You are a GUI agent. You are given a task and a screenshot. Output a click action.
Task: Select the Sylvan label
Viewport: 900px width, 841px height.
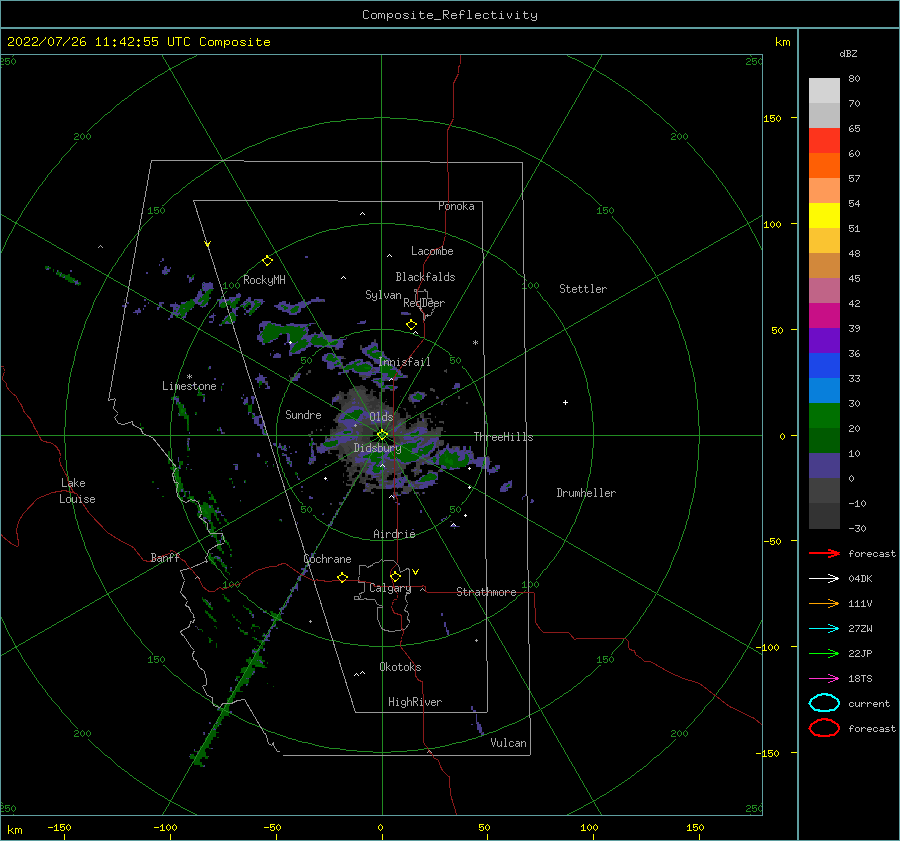click(x=383, y=295)
